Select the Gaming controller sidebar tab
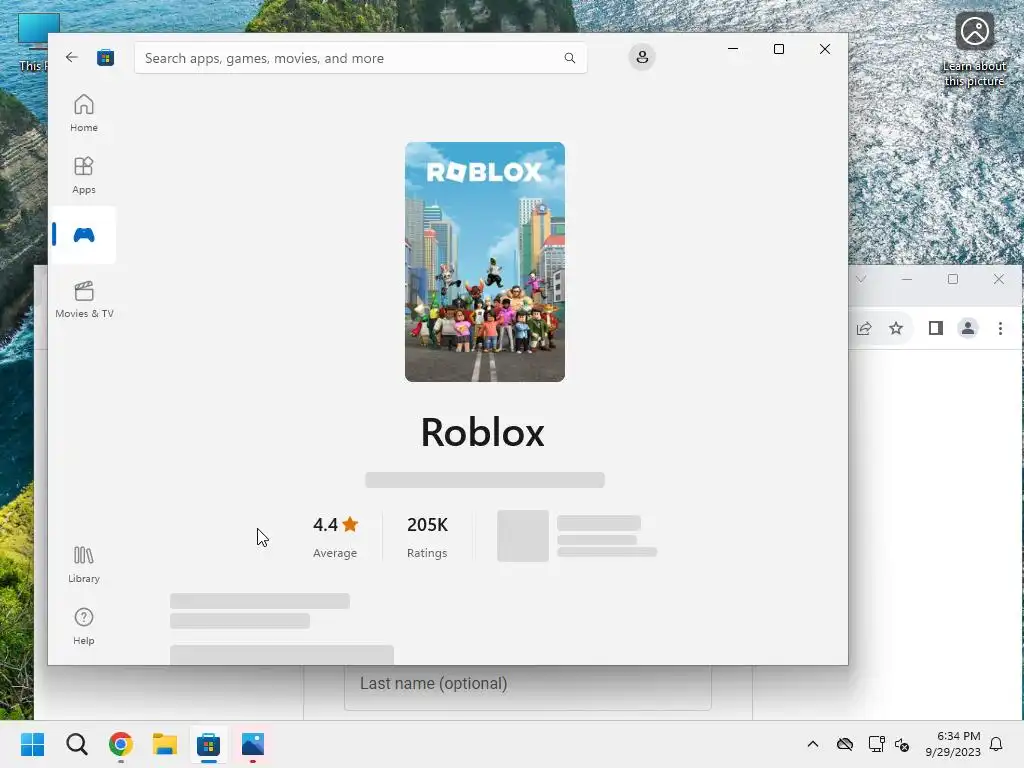 point(84,235)
